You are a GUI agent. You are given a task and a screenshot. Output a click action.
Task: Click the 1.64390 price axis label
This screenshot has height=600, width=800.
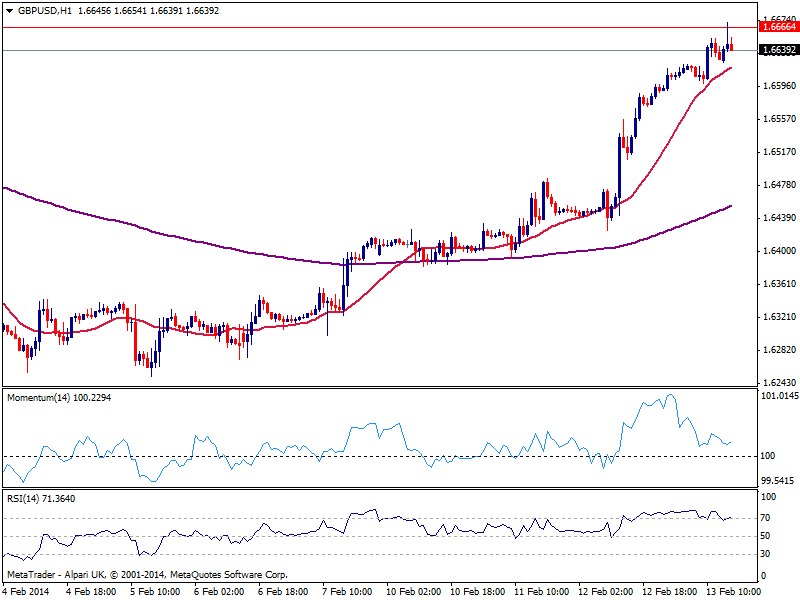point(779,218)
